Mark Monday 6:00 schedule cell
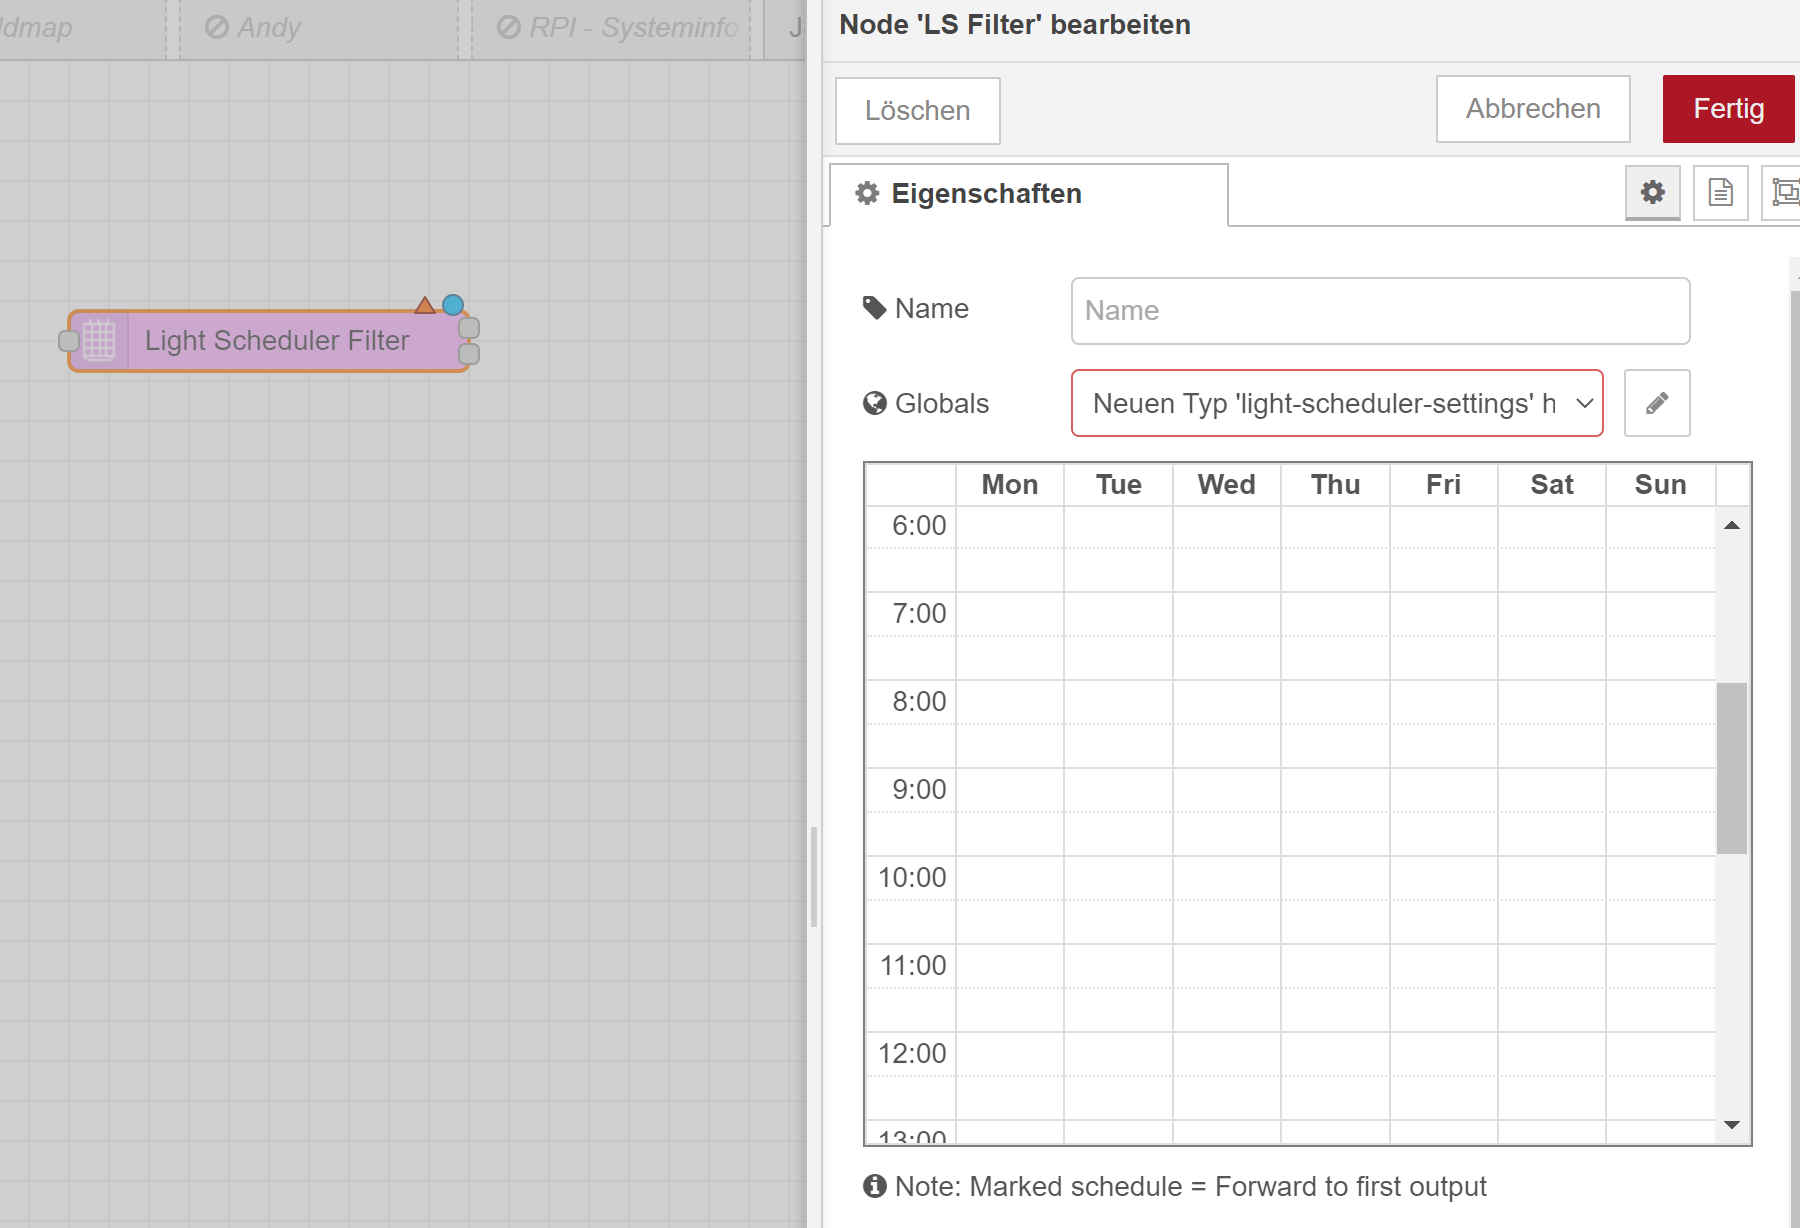The height and width of the screenshot is (1228, 1800). point(1010,527)
